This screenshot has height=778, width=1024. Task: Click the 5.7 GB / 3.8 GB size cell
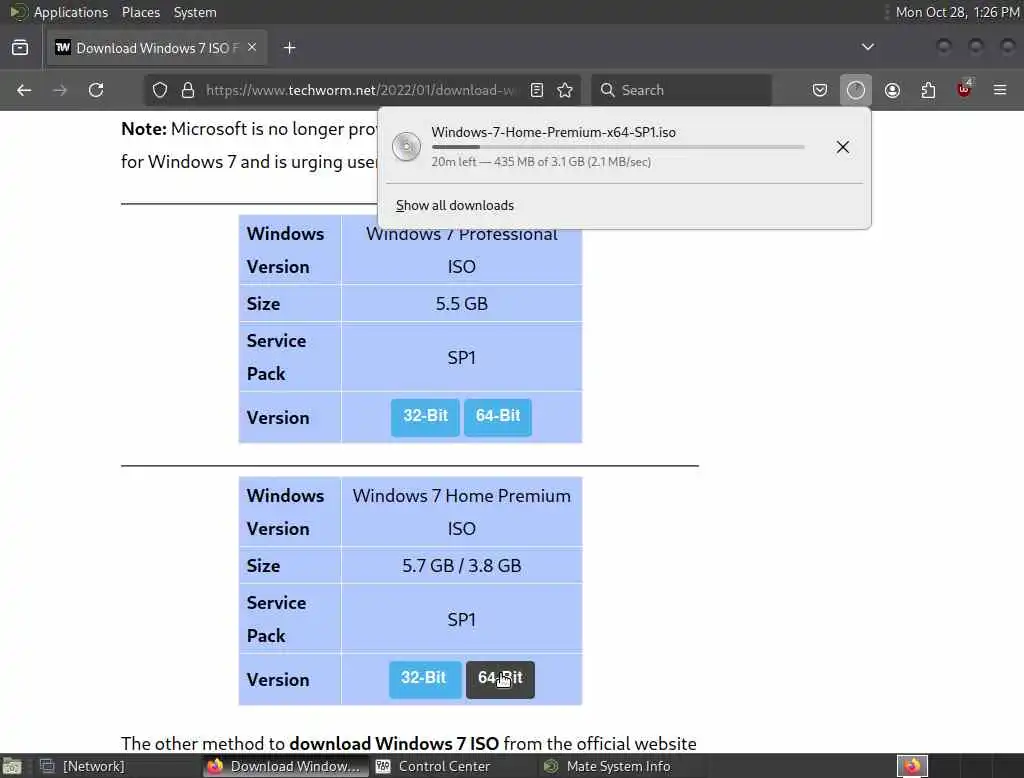click(x=462, y=565)
